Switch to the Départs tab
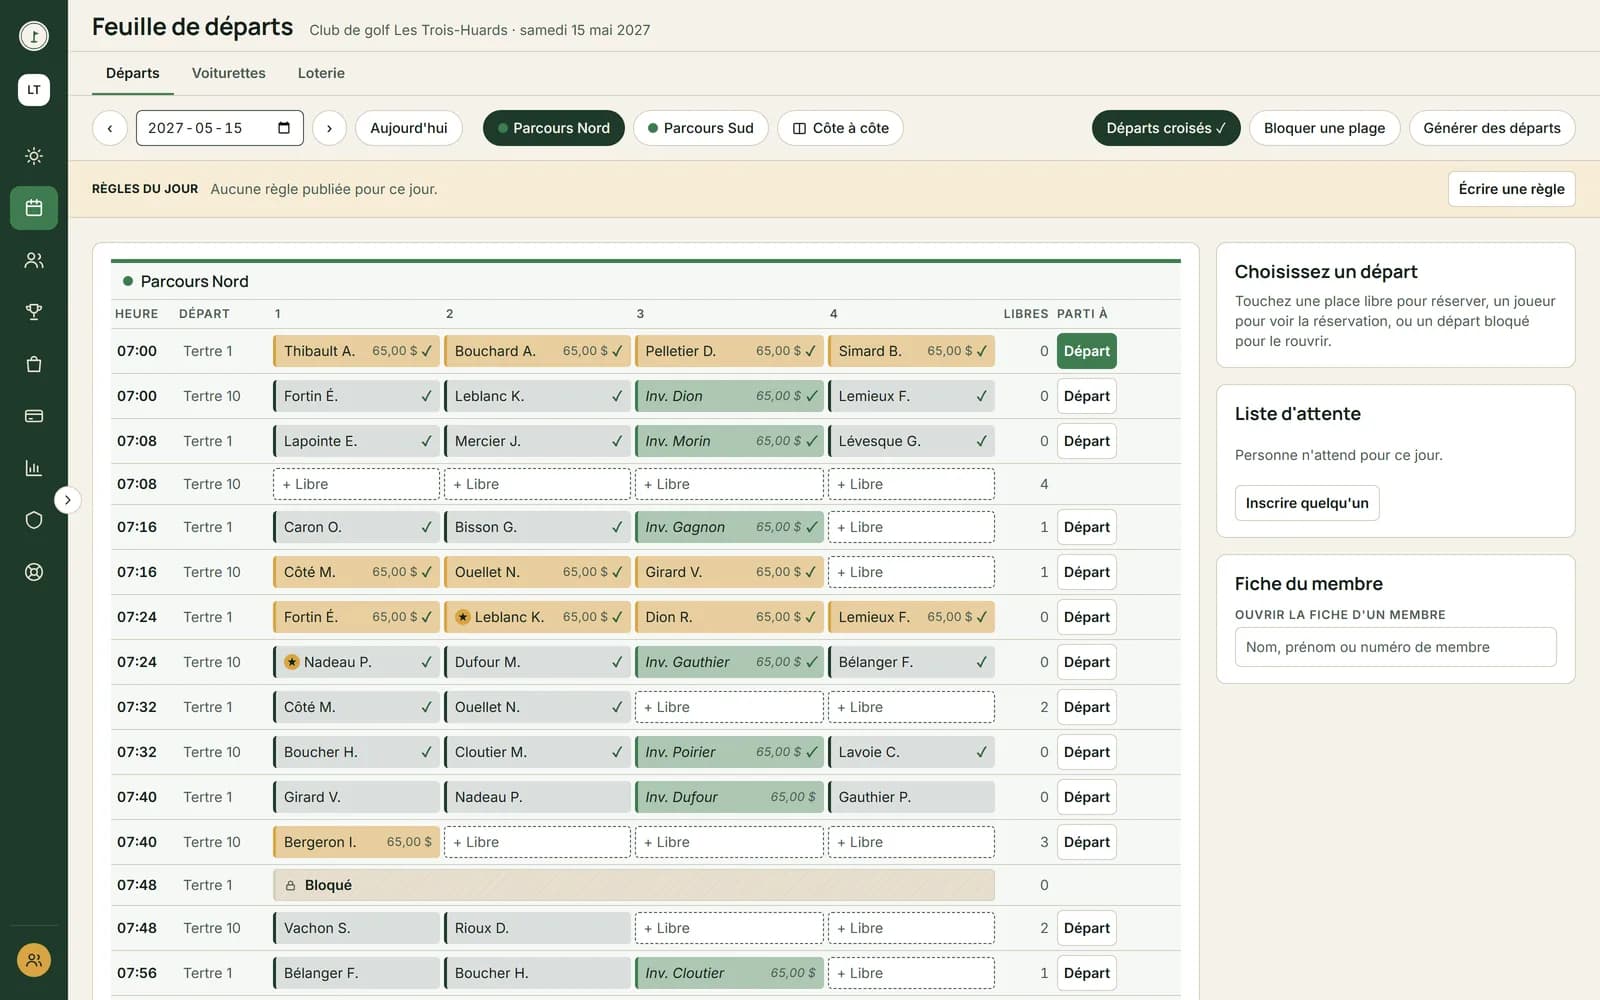The height and width of the screenshot is (1000, 1600). coord(133,73)
